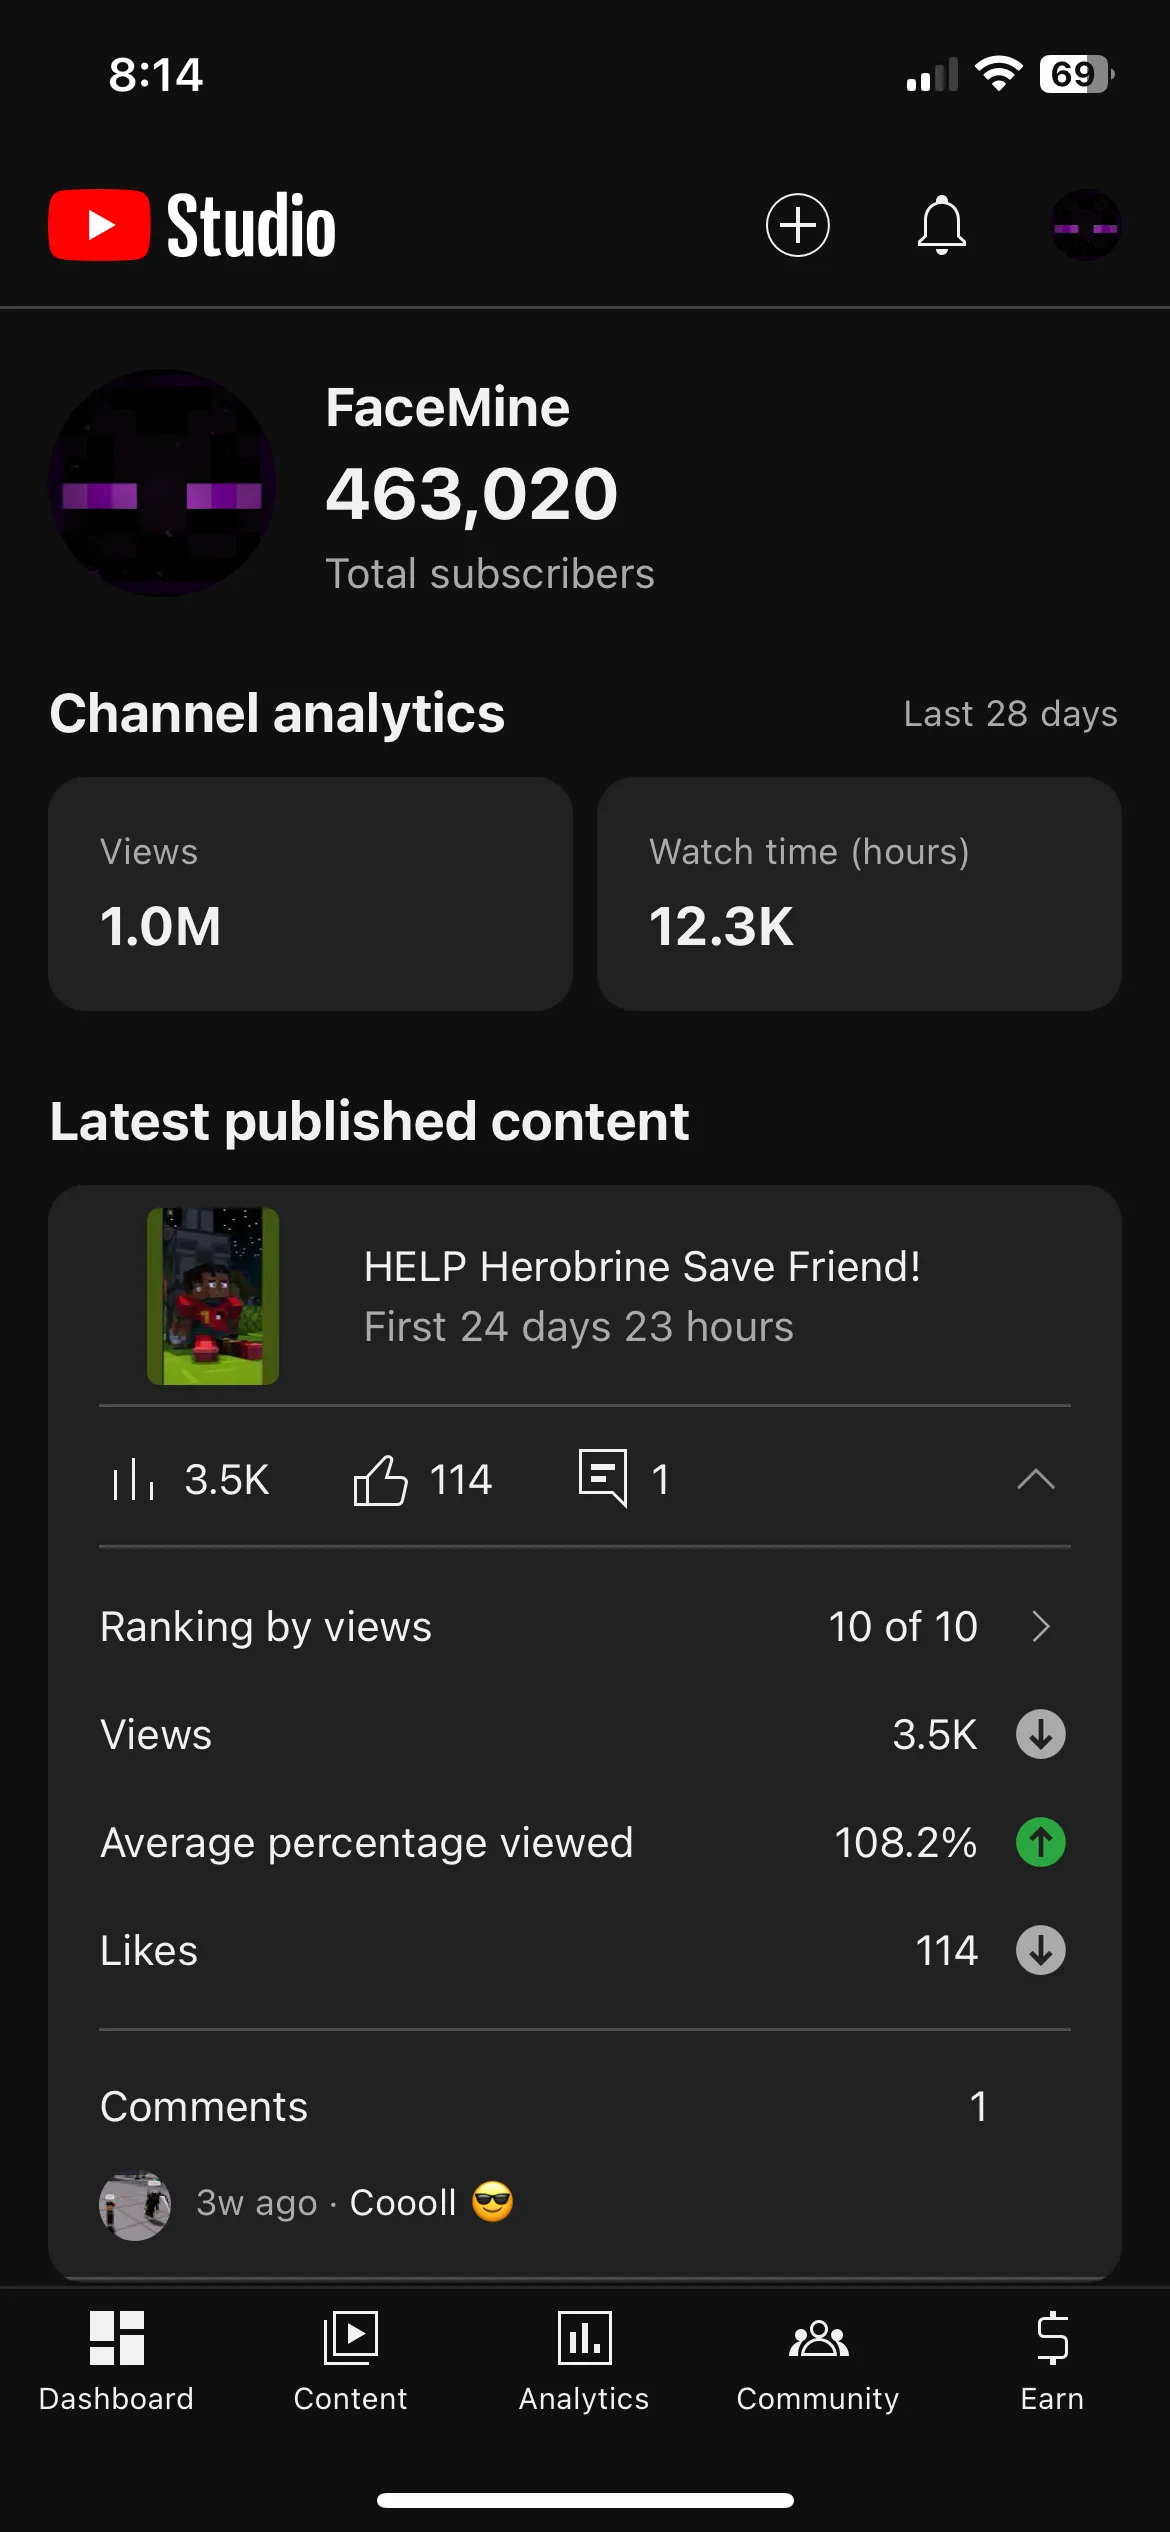This screenshot has height=2532, width=1170.
Task: Open the Earn tab
Action: (x=1051, y=2360)
